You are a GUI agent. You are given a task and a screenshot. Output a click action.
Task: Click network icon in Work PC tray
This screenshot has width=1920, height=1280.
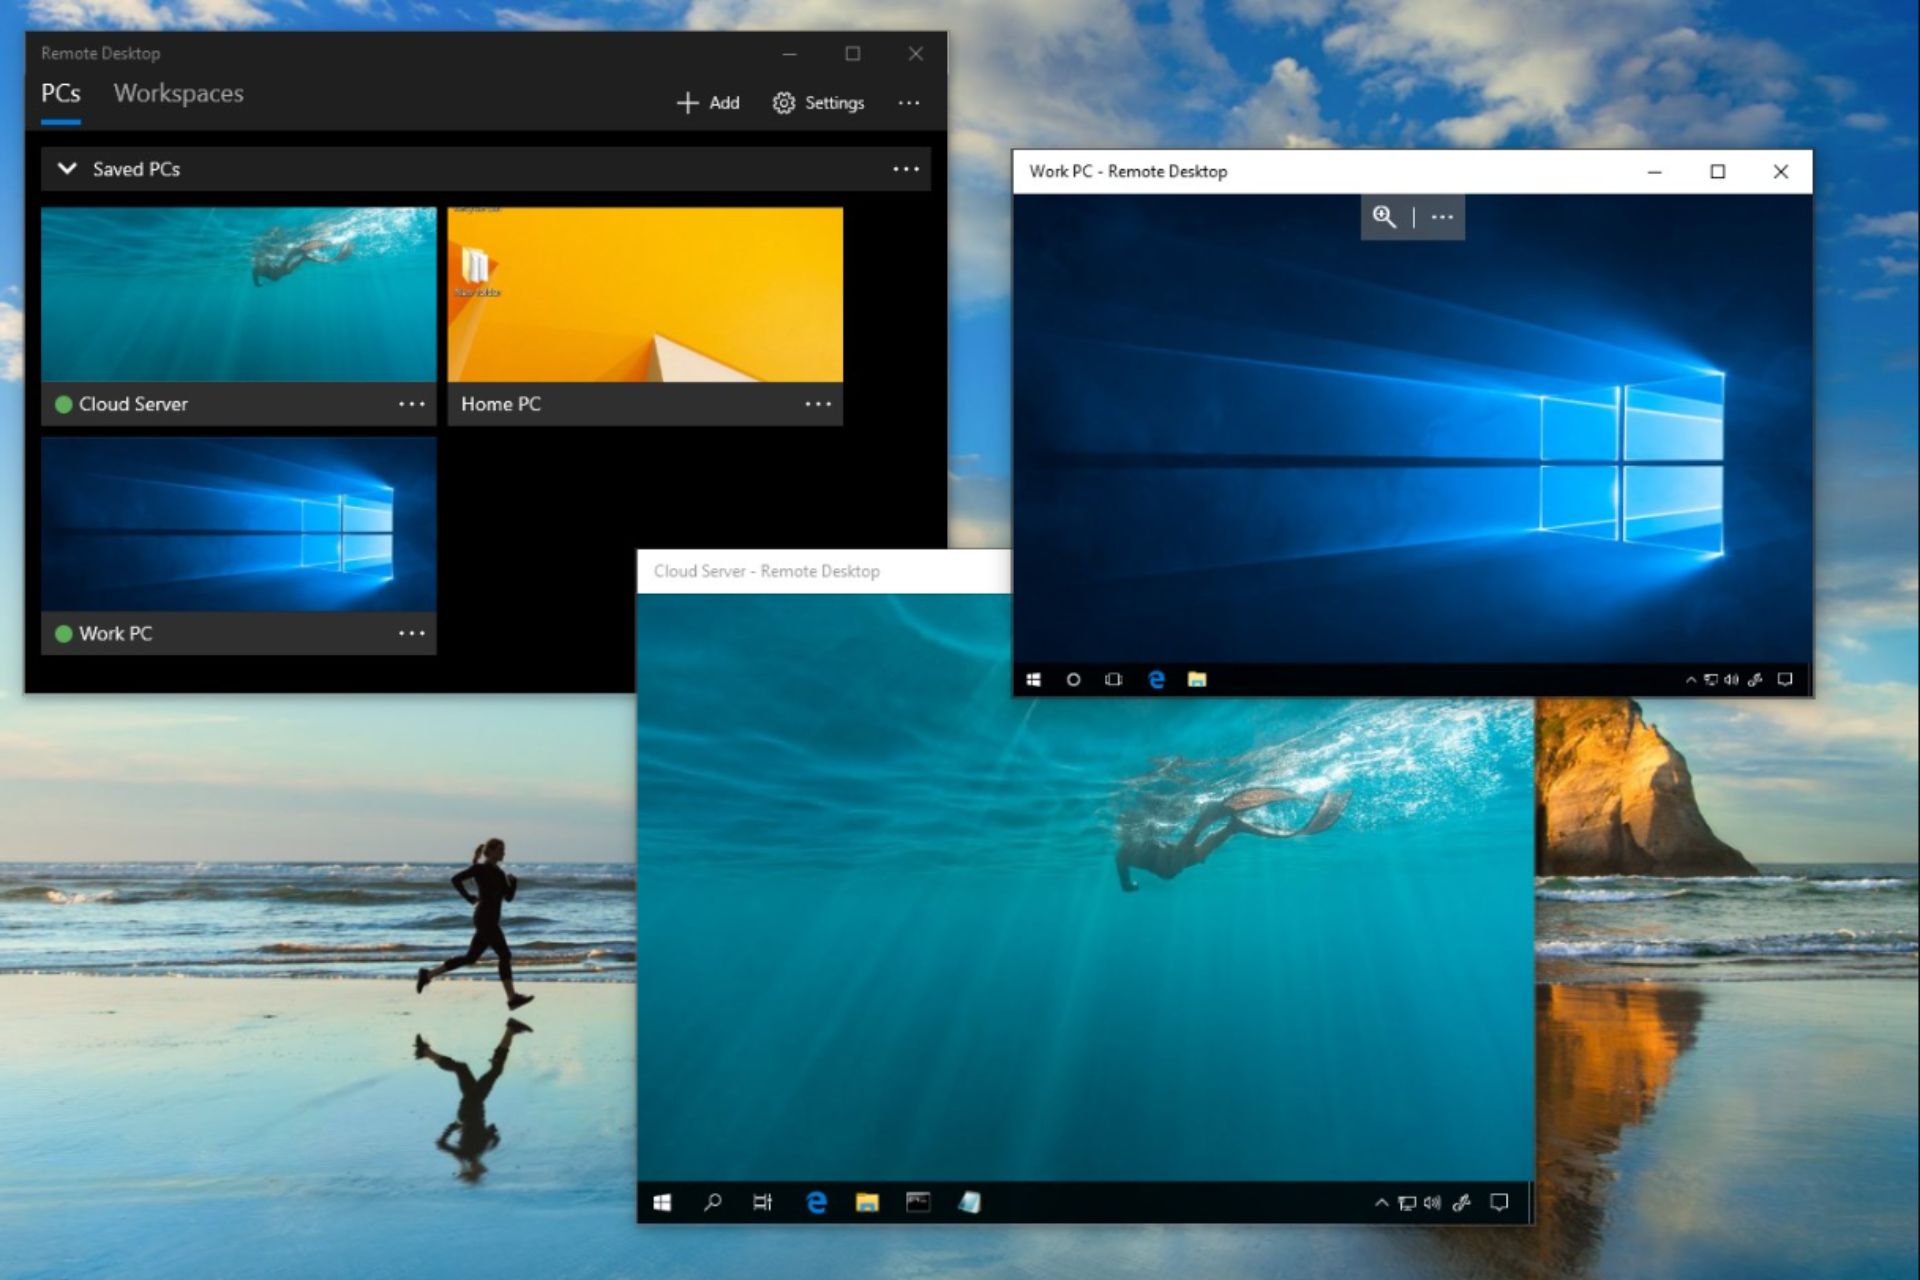(x=1711, y=680)
